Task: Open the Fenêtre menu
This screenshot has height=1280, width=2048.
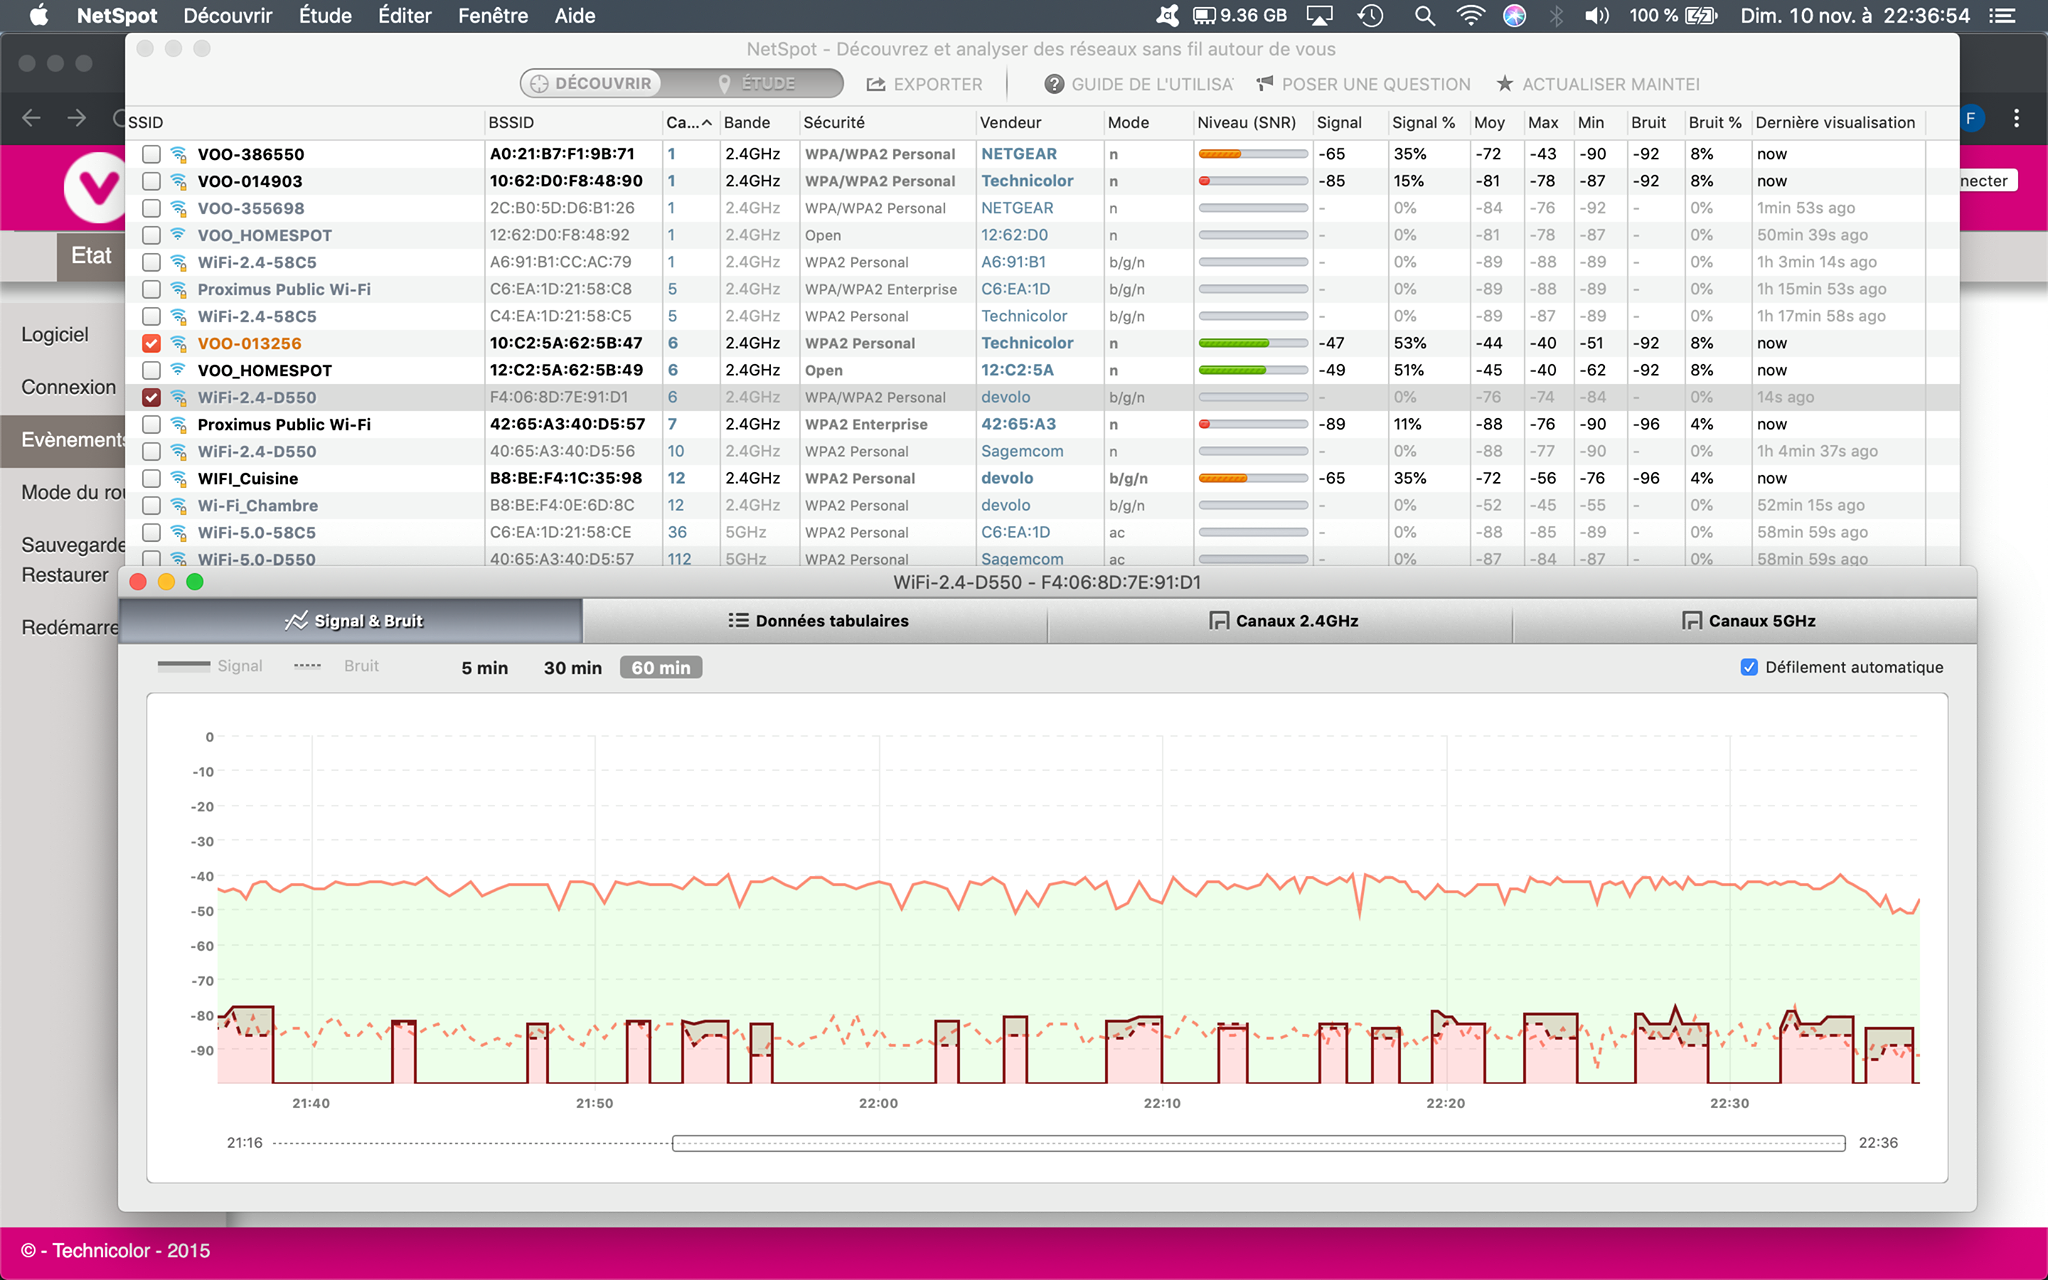Action: coord(493,15)
